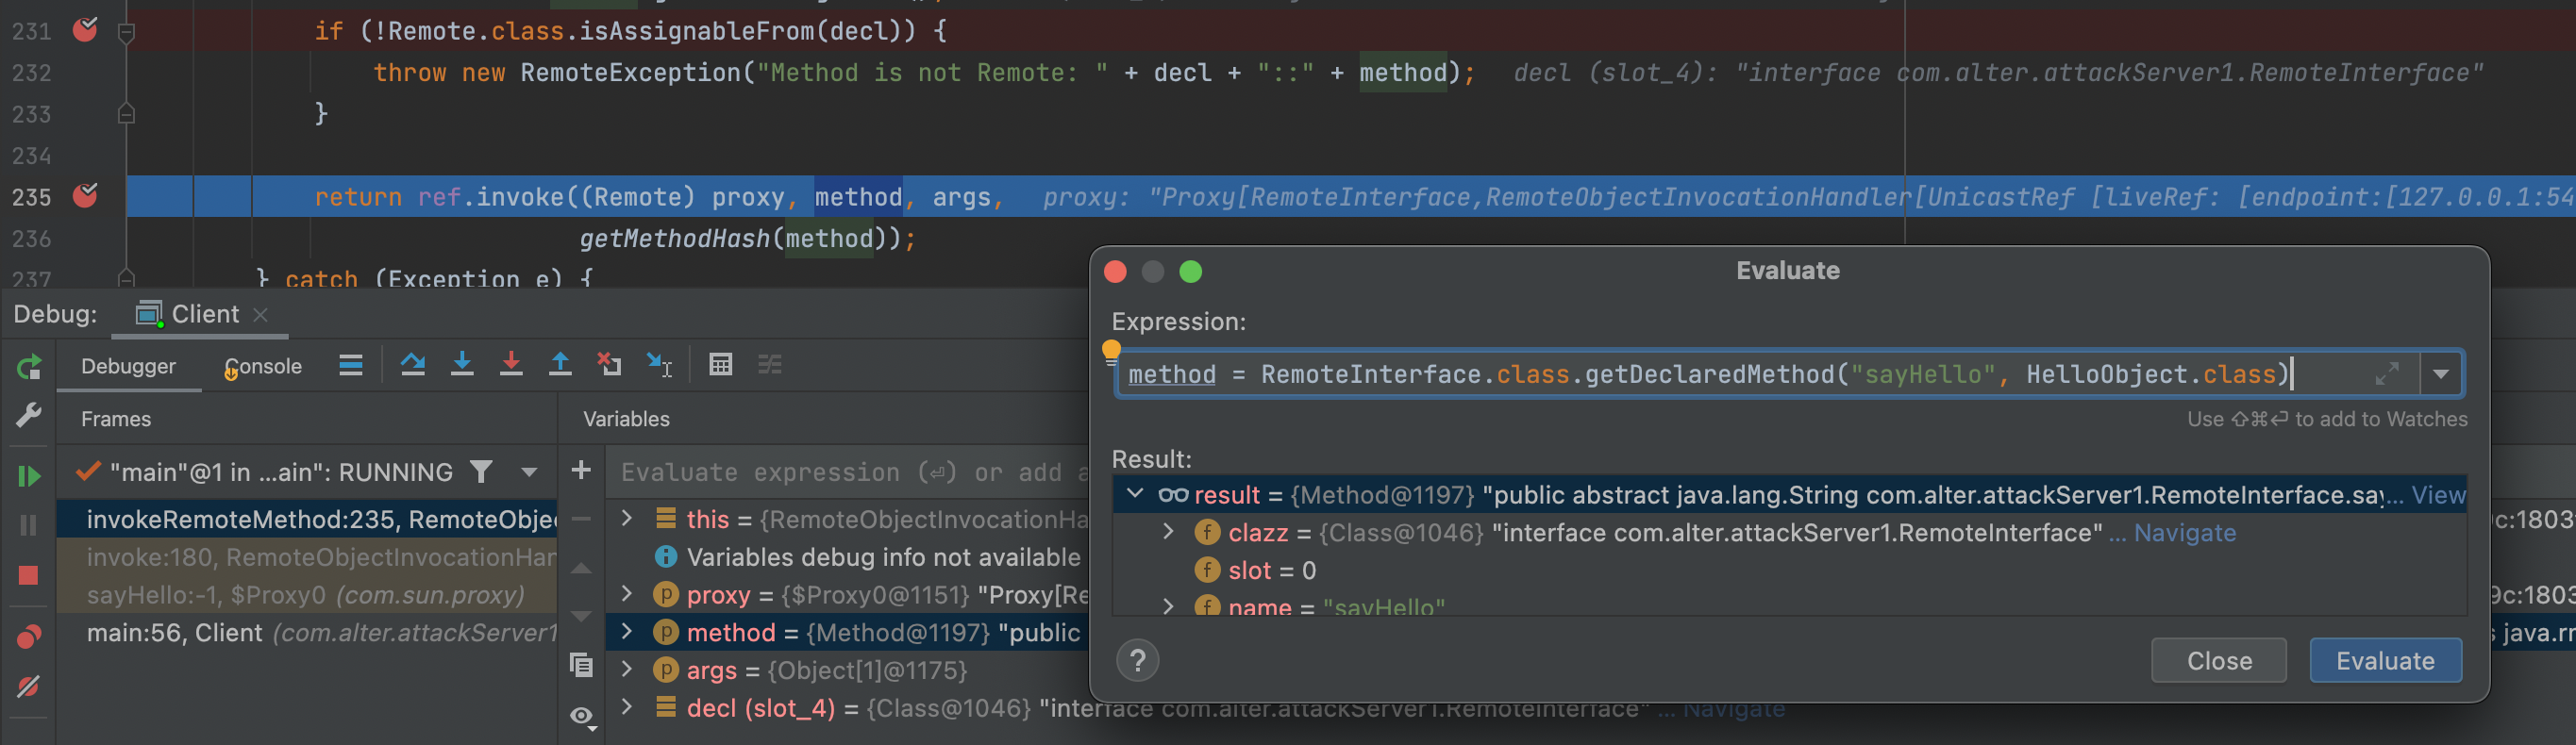This screenshot has width=2576, height=745.
Task: Move watch up with up arrow
Action: [x=581, y=568]
